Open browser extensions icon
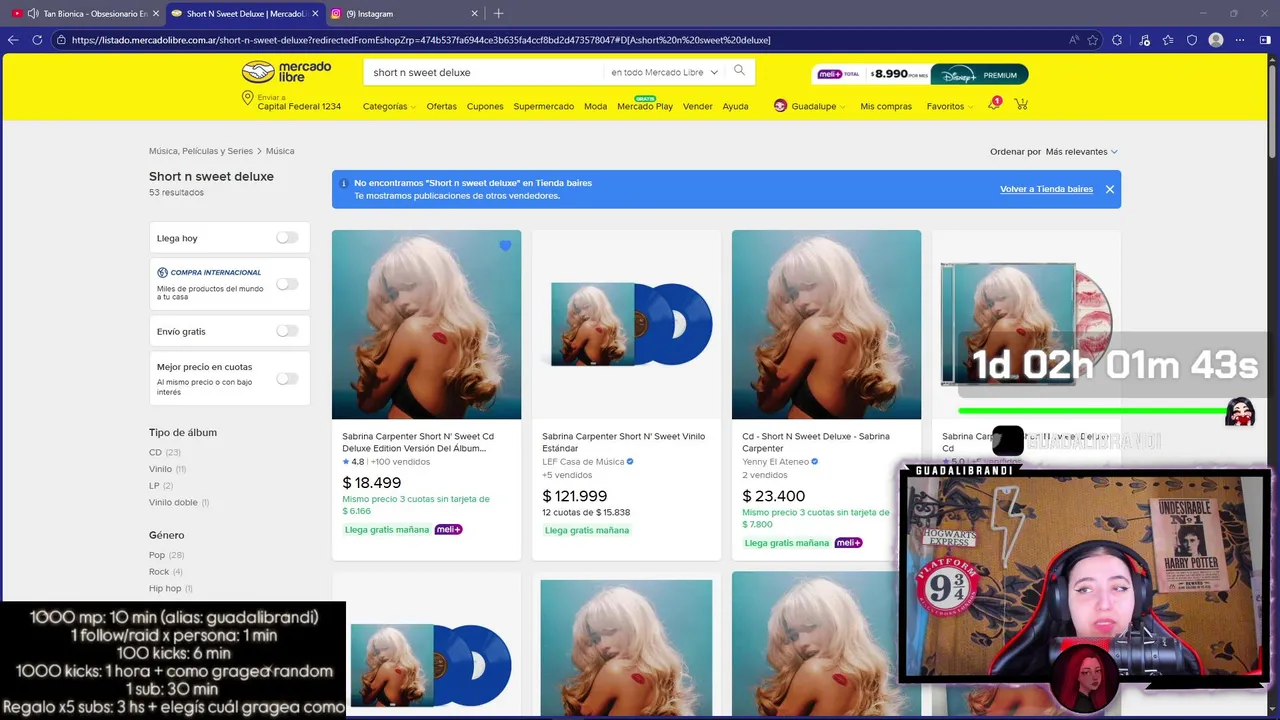 coord(1117,40)
